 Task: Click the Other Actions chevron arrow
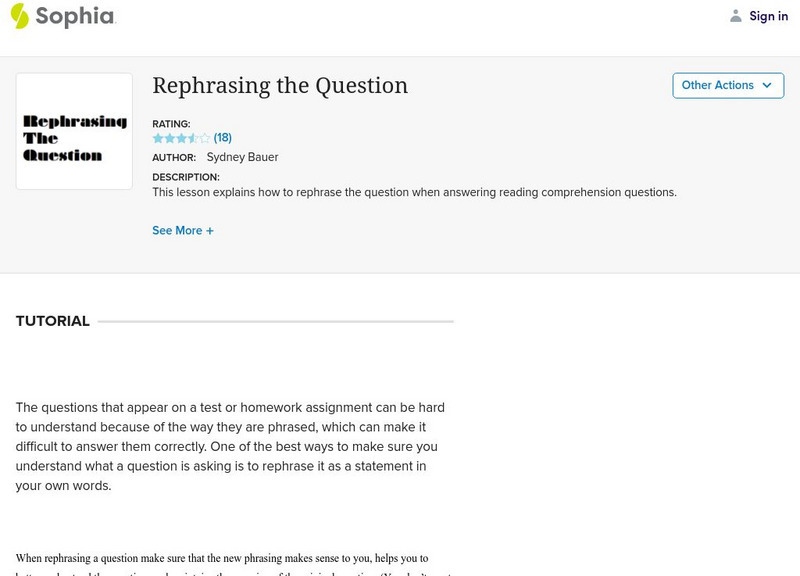[767, 85]
